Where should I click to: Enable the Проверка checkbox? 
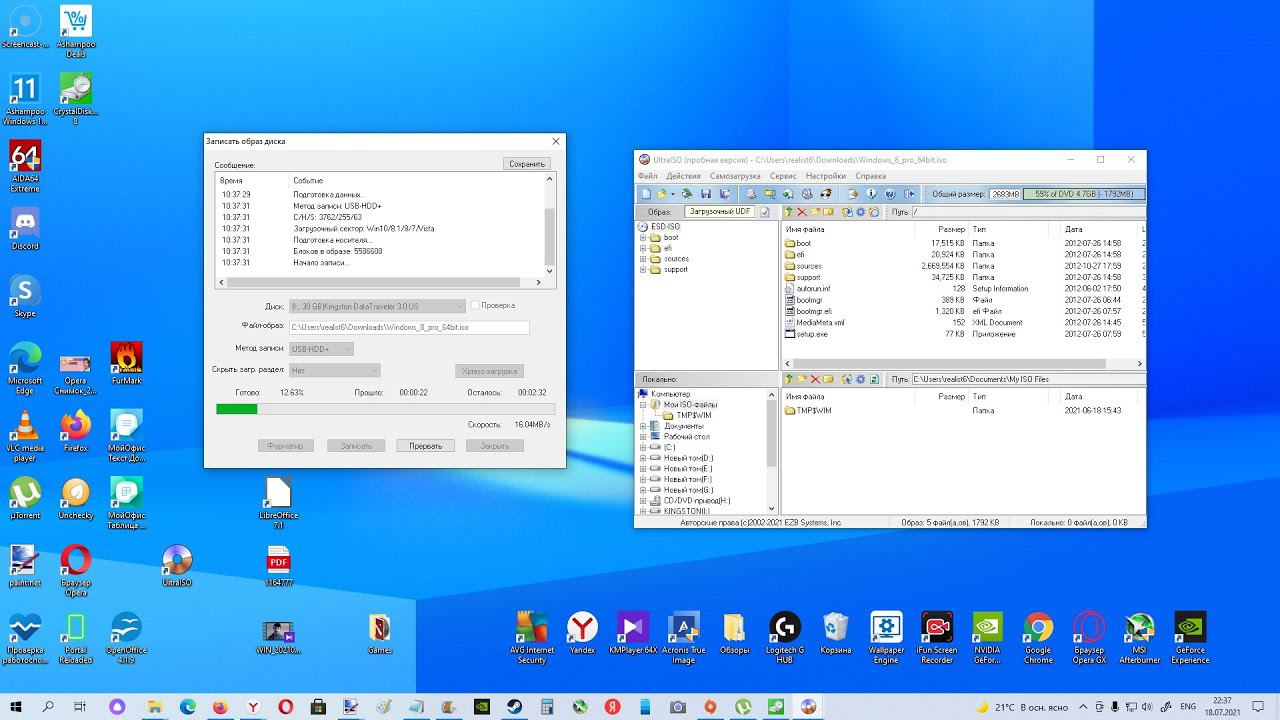[475, 305]
